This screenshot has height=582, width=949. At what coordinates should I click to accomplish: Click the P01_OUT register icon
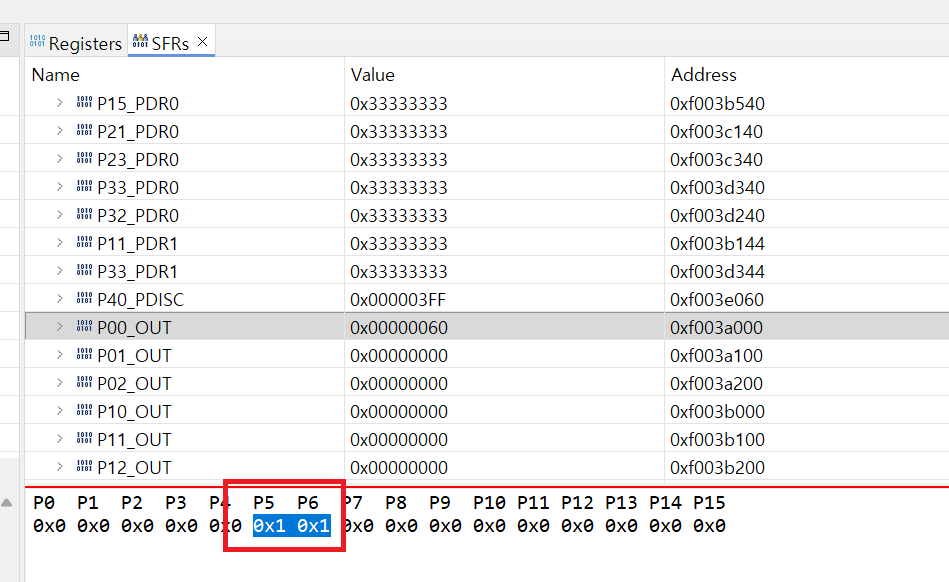[x=84, y=355]
